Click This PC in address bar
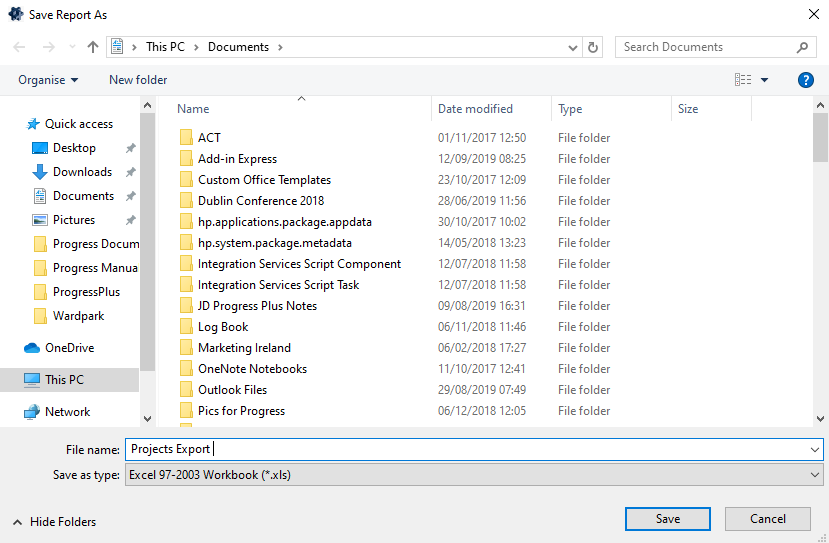829x543 pixels. pyautogui.click(x=165, y=47)
